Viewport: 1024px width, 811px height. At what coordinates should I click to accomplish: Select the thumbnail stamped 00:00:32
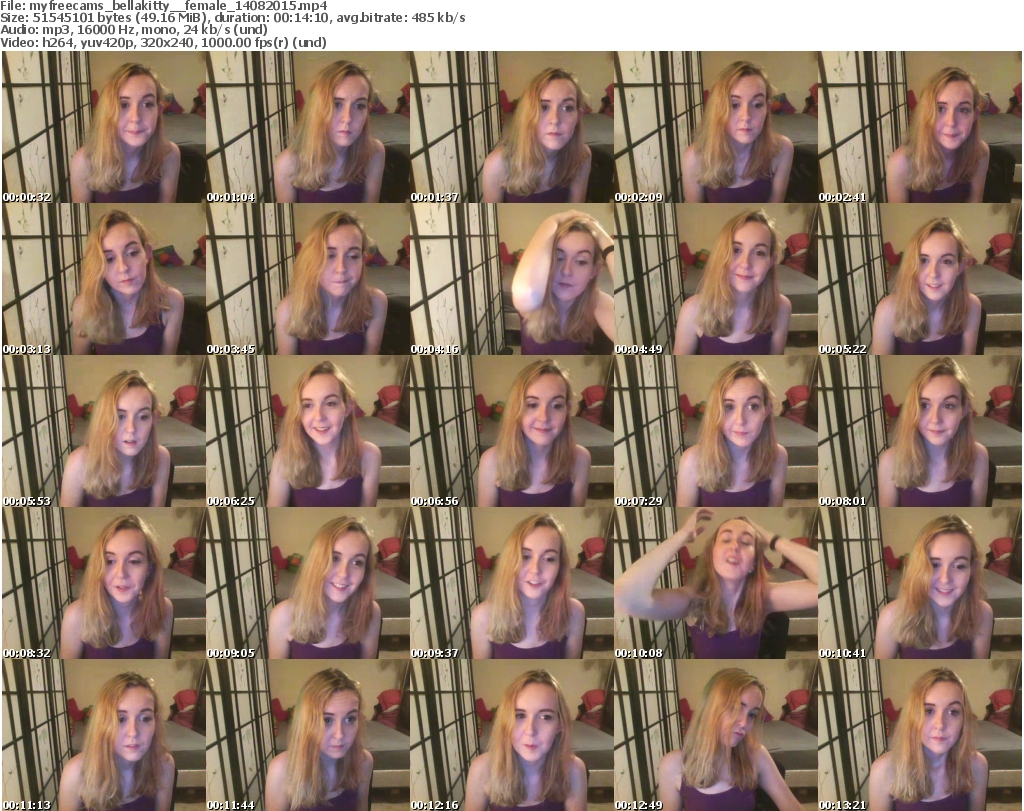104,127
